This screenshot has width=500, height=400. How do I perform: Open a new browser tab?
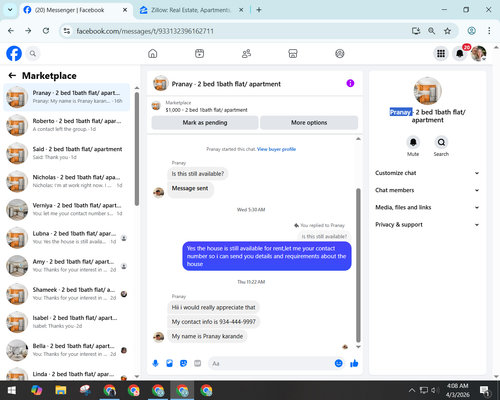pyautogui.click(x=259, y=10)
